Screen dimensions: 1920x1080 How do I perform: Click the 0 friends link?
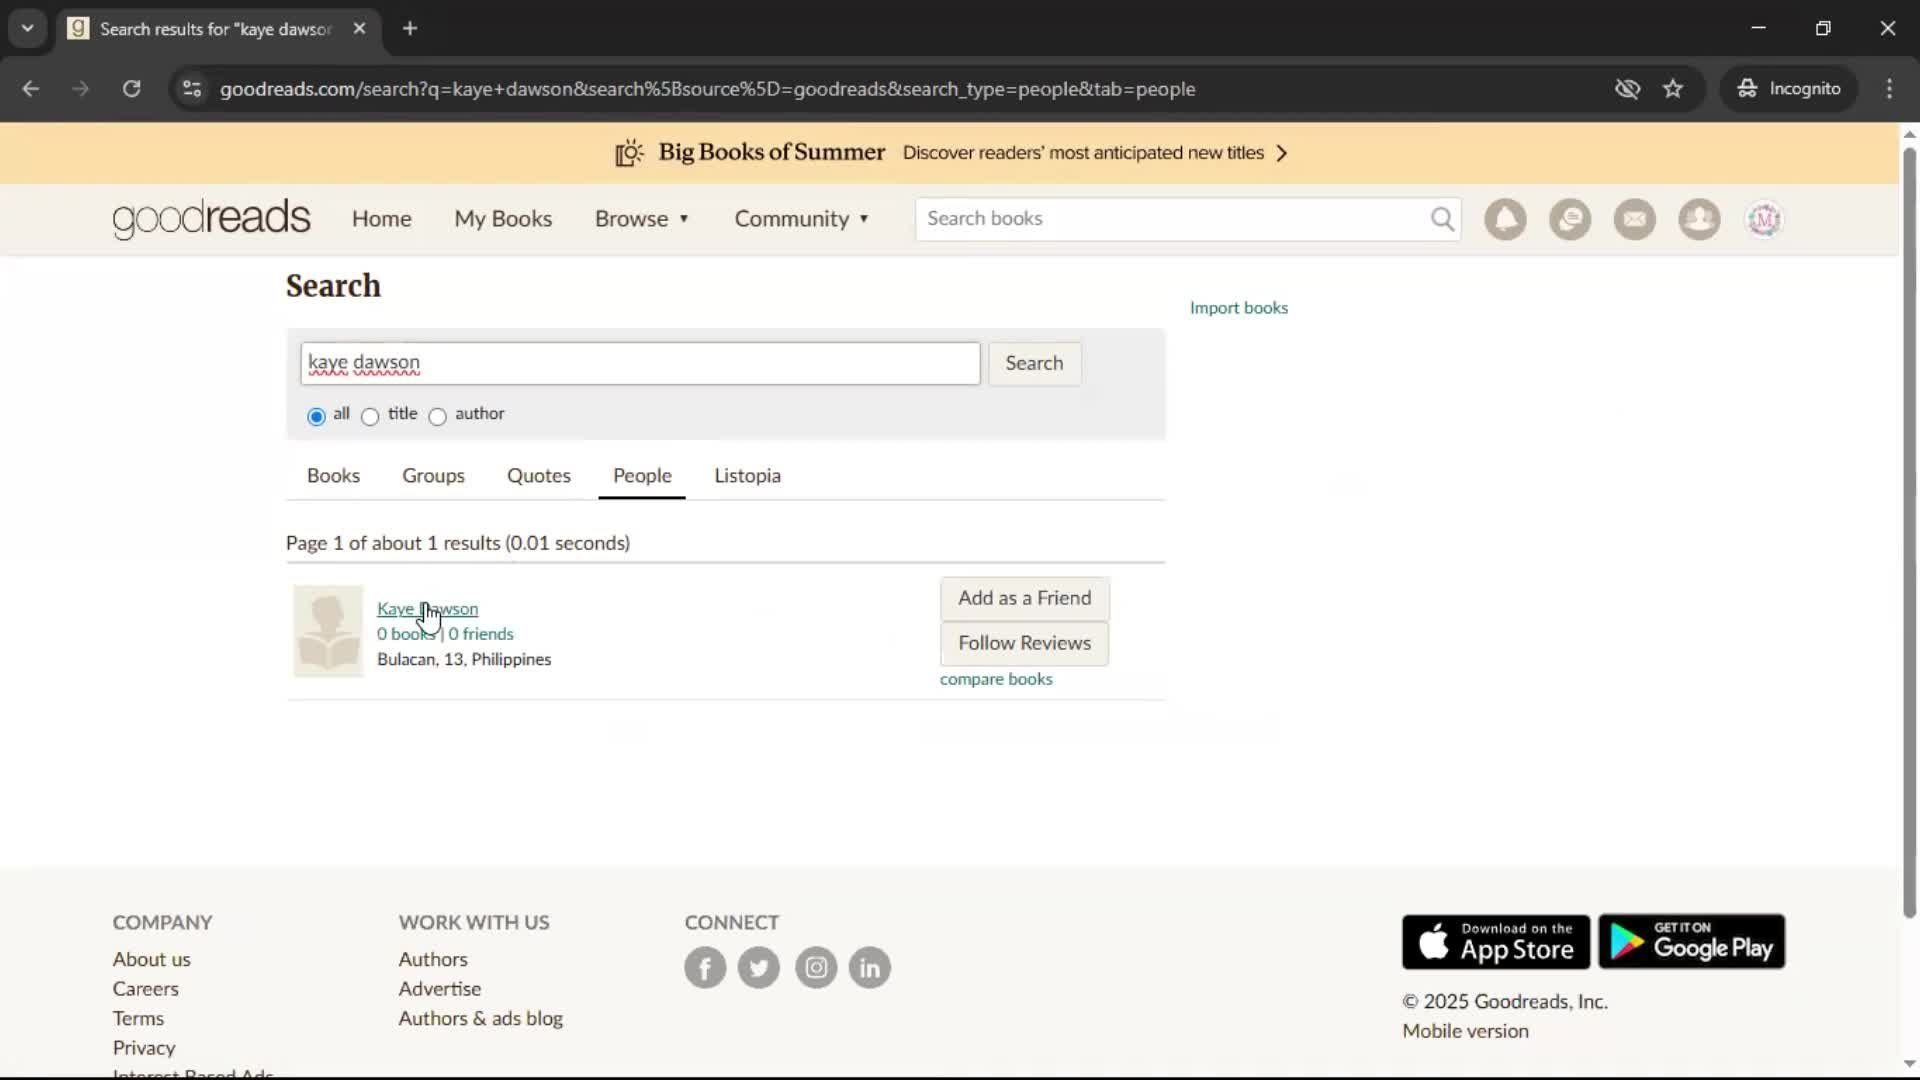pos(481,634)
